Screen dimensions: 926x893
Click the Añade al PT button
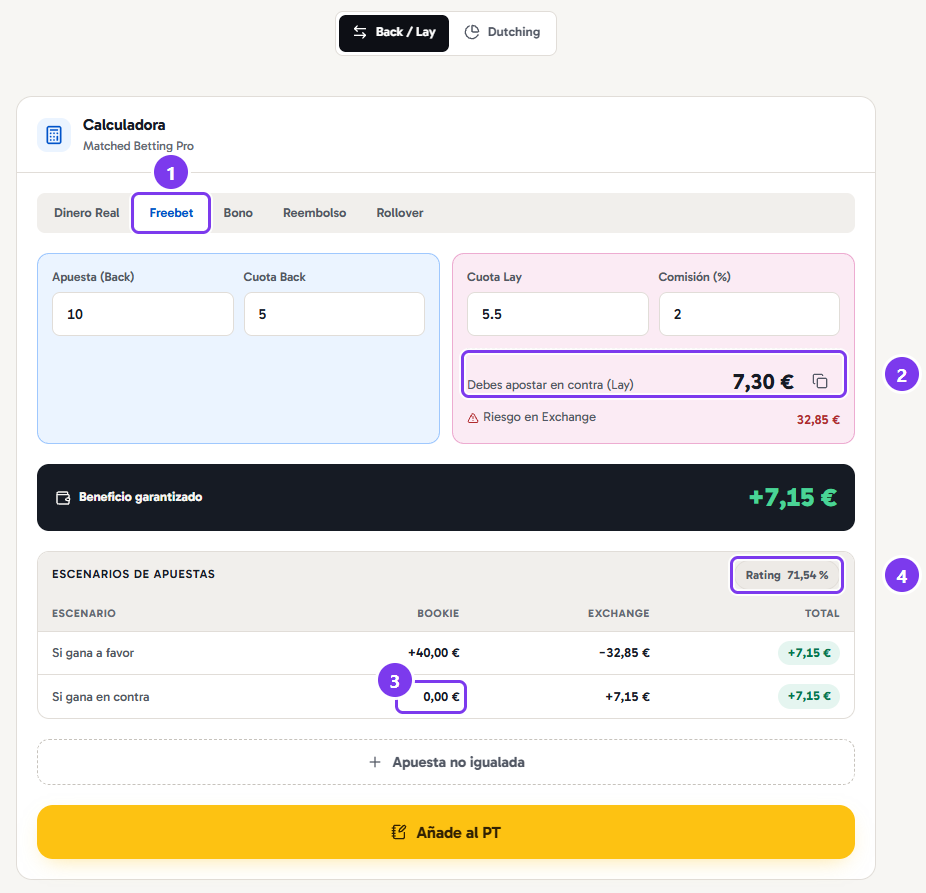tap(446, 832)
